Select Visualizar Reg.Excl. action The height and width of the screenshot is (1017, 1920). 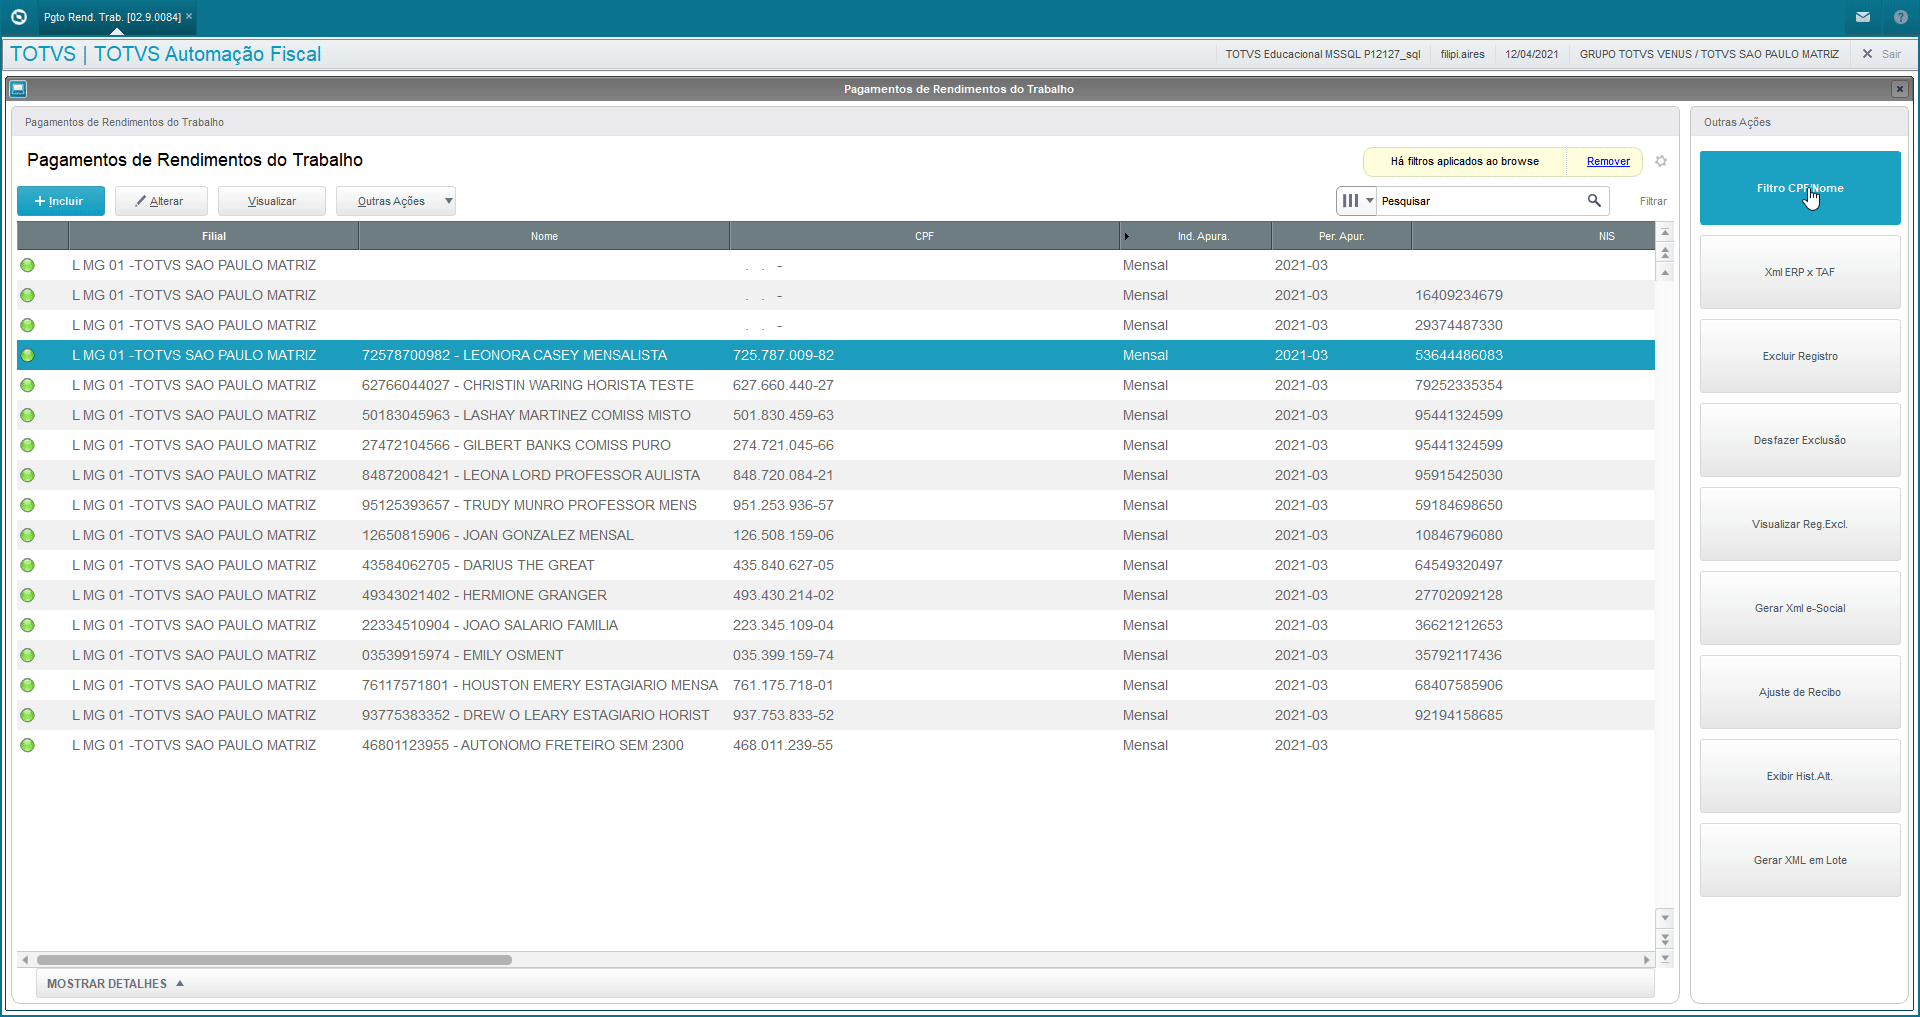[1800, 524]
